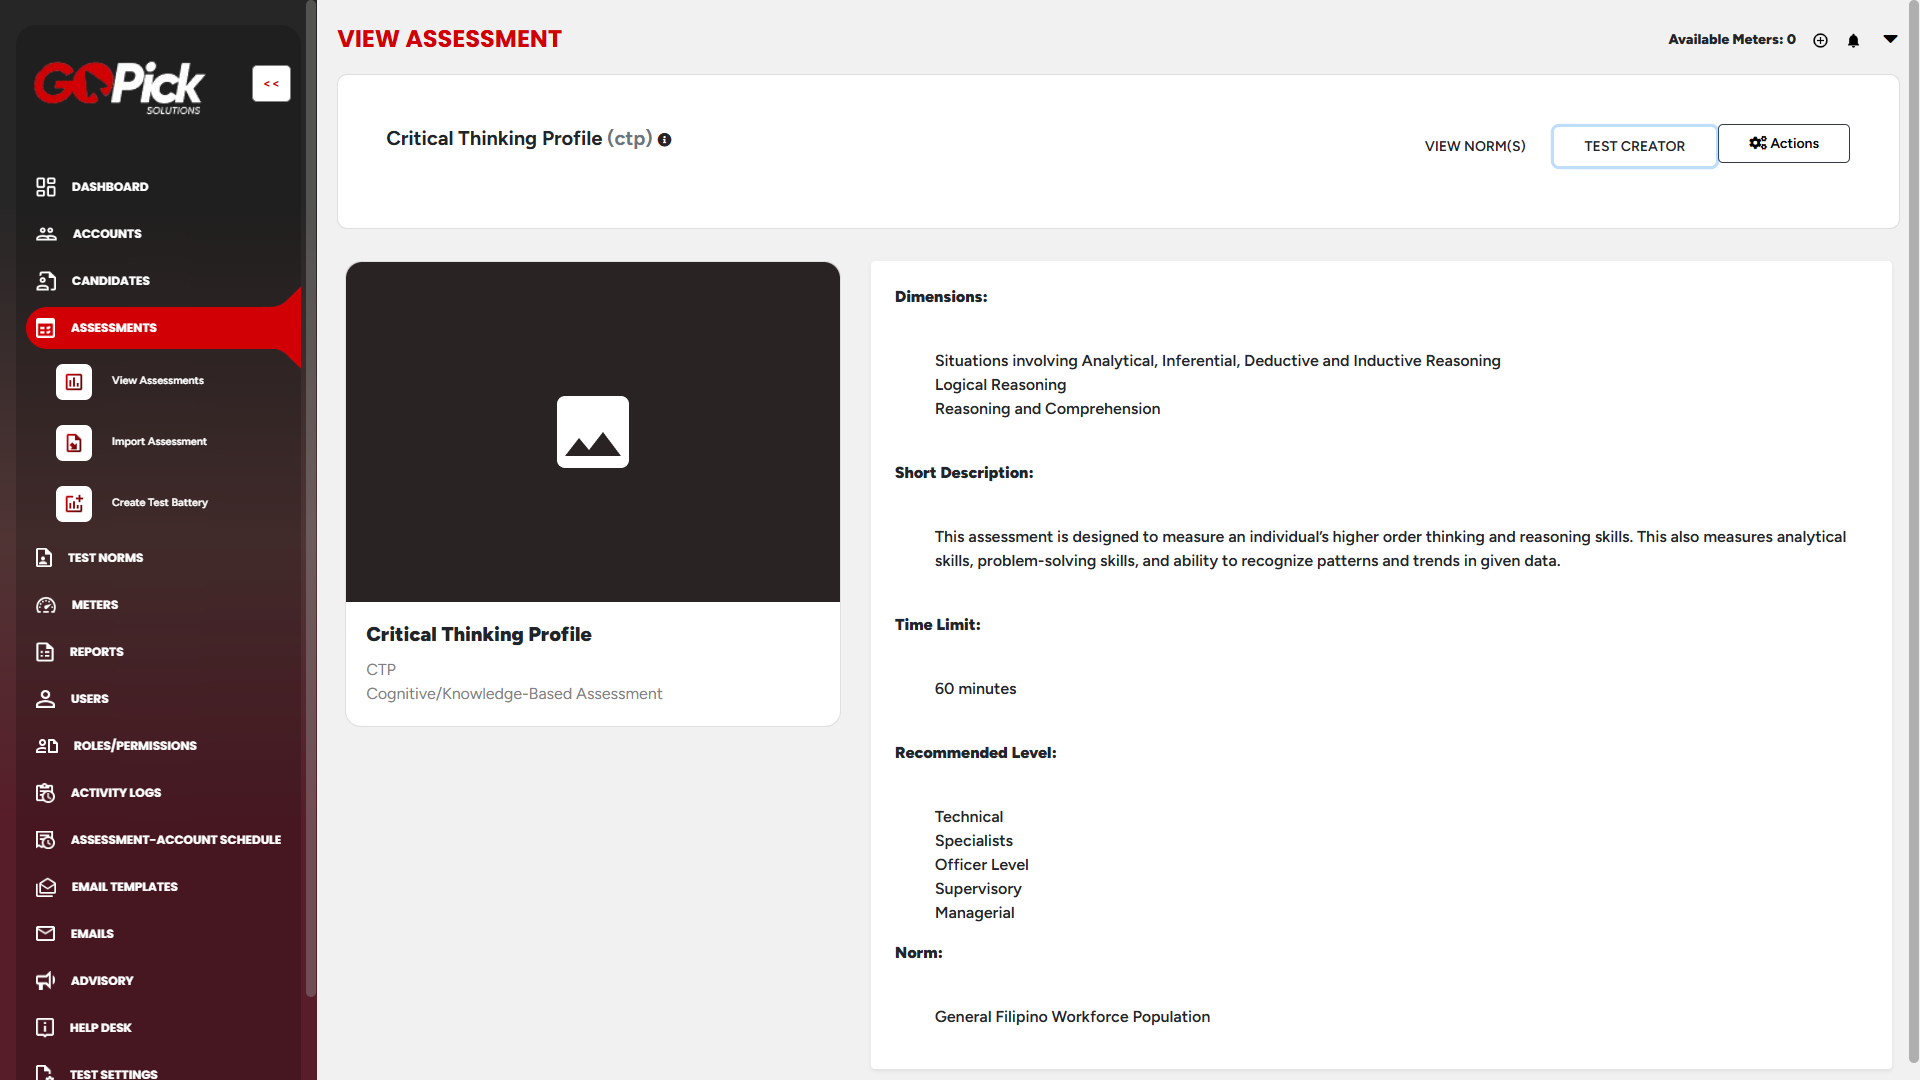The image size is (1920, 1080).
Task: Open the notifications bell
Action: tap(1853, 41)
